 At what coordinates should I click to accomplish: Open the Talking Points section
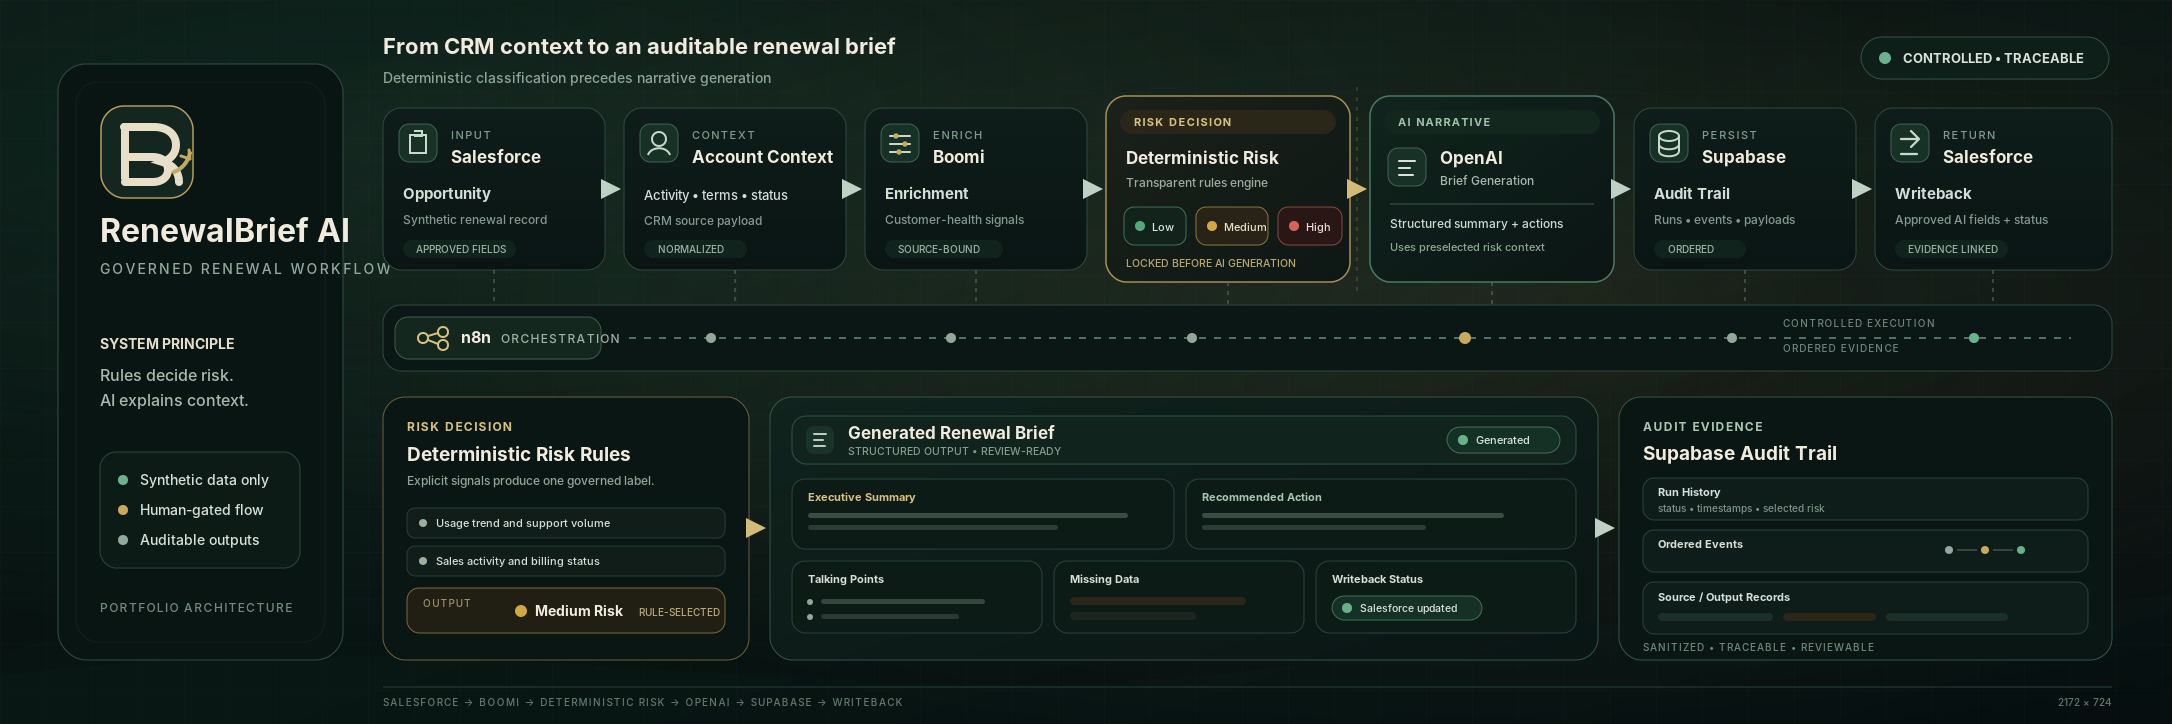[x=917, y=597]
